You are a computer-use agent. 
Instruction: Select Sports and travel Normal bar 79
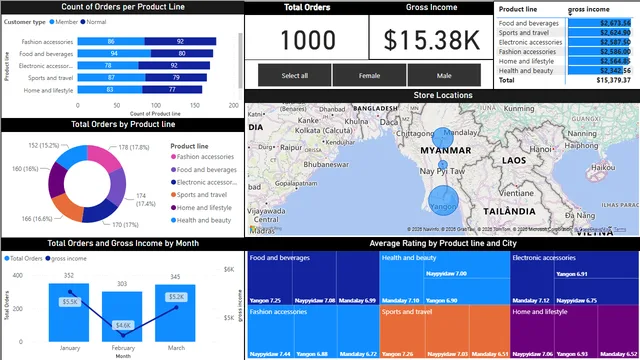176,77
